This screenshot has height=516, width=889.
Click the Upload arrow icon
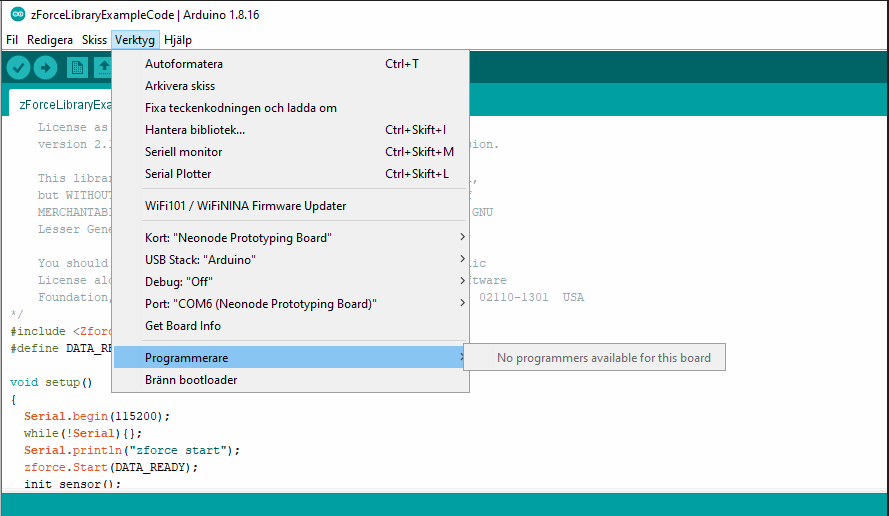[46, 67]
